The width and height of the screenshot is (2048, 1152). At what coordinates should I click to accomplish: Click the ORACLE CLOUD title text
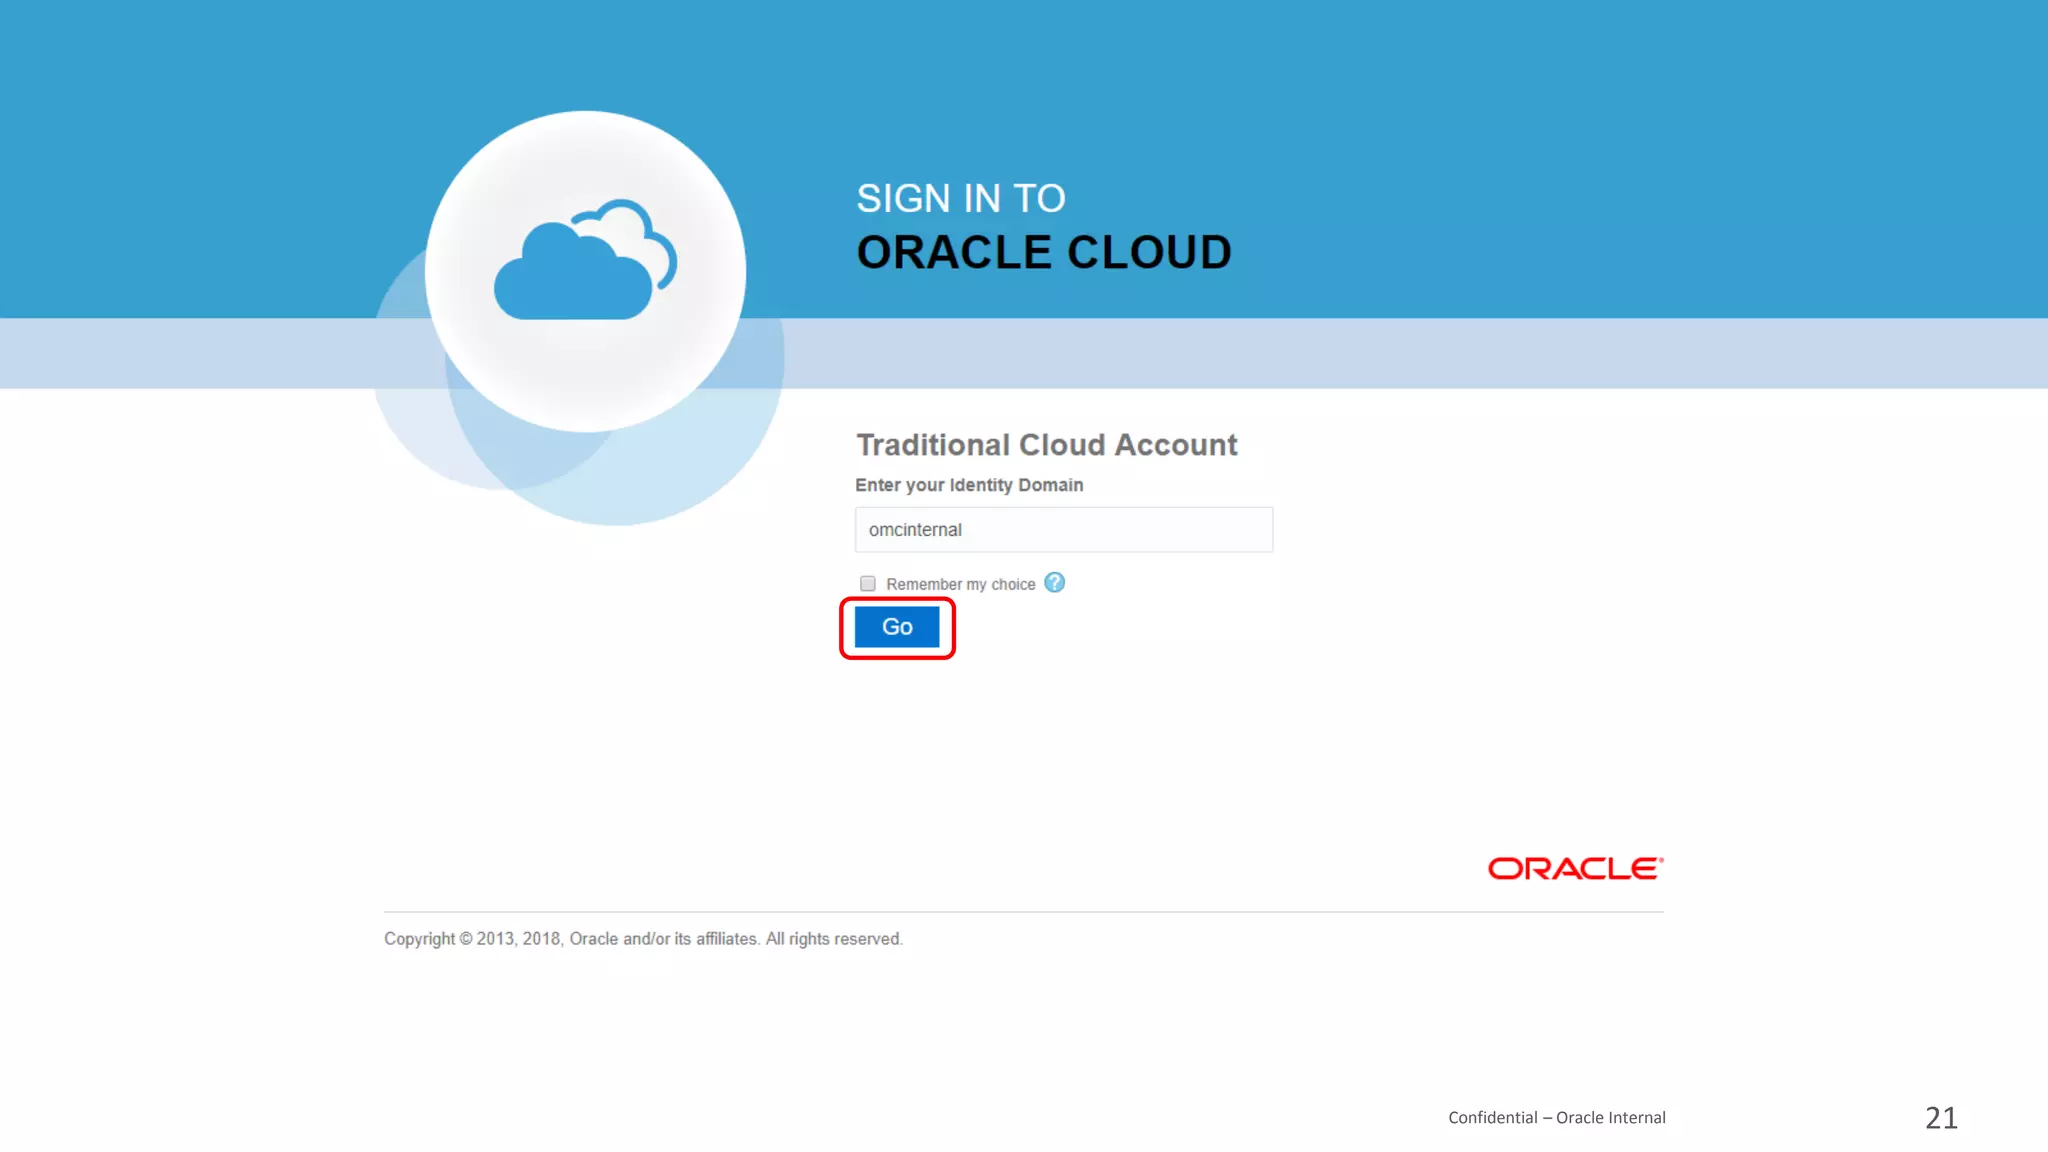[x=1044, y=252]
